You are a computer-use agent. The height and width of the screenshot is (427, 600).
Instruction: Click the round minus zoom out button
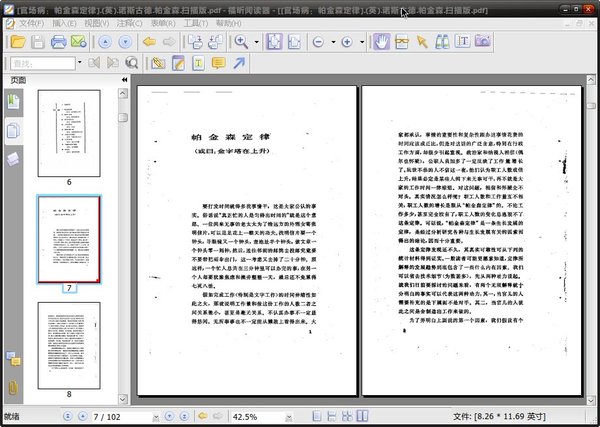click(x=318, y=42)
